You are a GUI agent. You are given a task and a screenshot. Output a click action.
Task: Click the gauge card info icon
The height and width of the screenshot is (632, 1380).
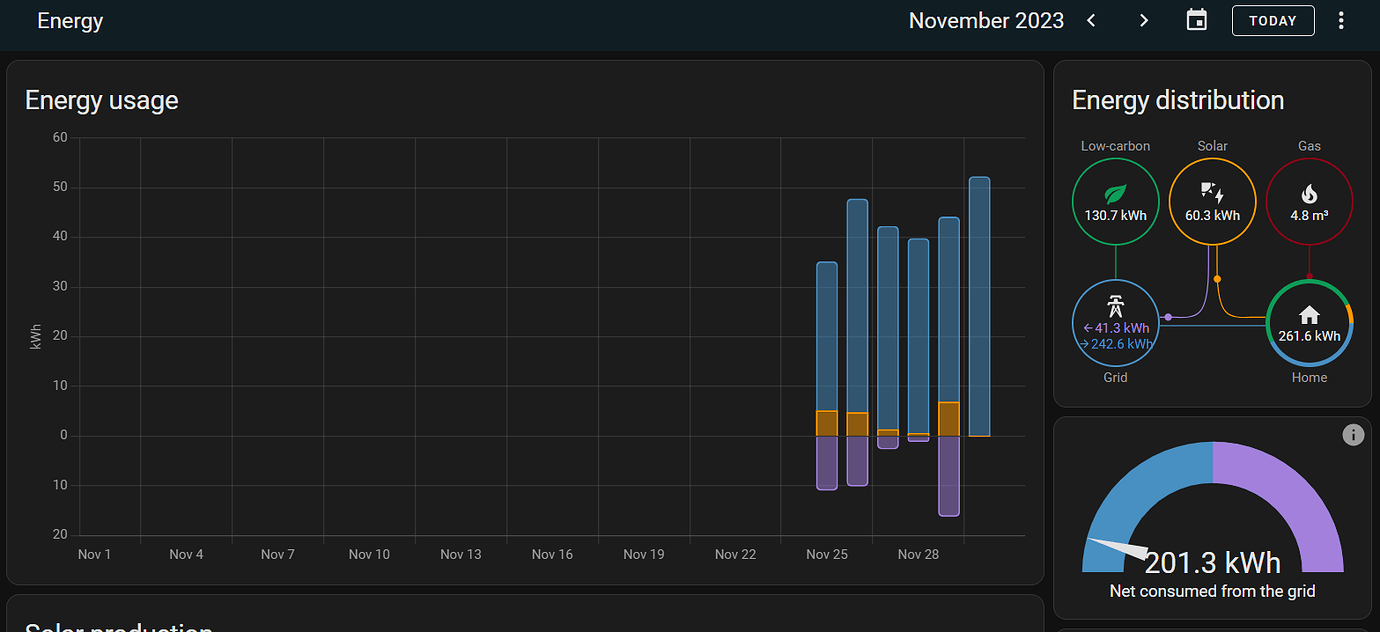click(1352, 435)
